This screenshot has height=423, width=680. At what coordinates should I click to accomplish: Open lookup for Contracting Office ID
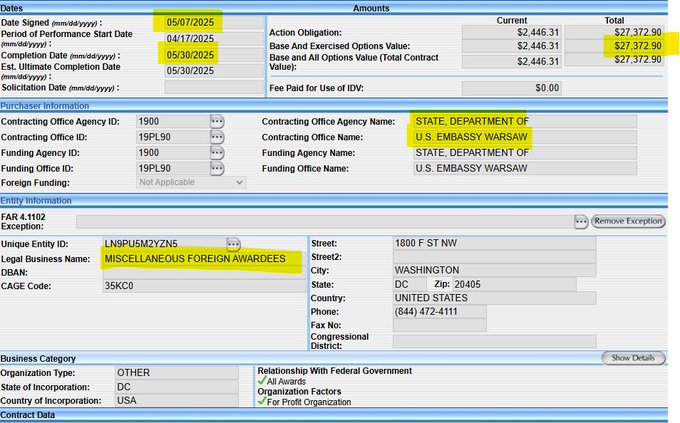pyautogui.click(x=217, y=137)
